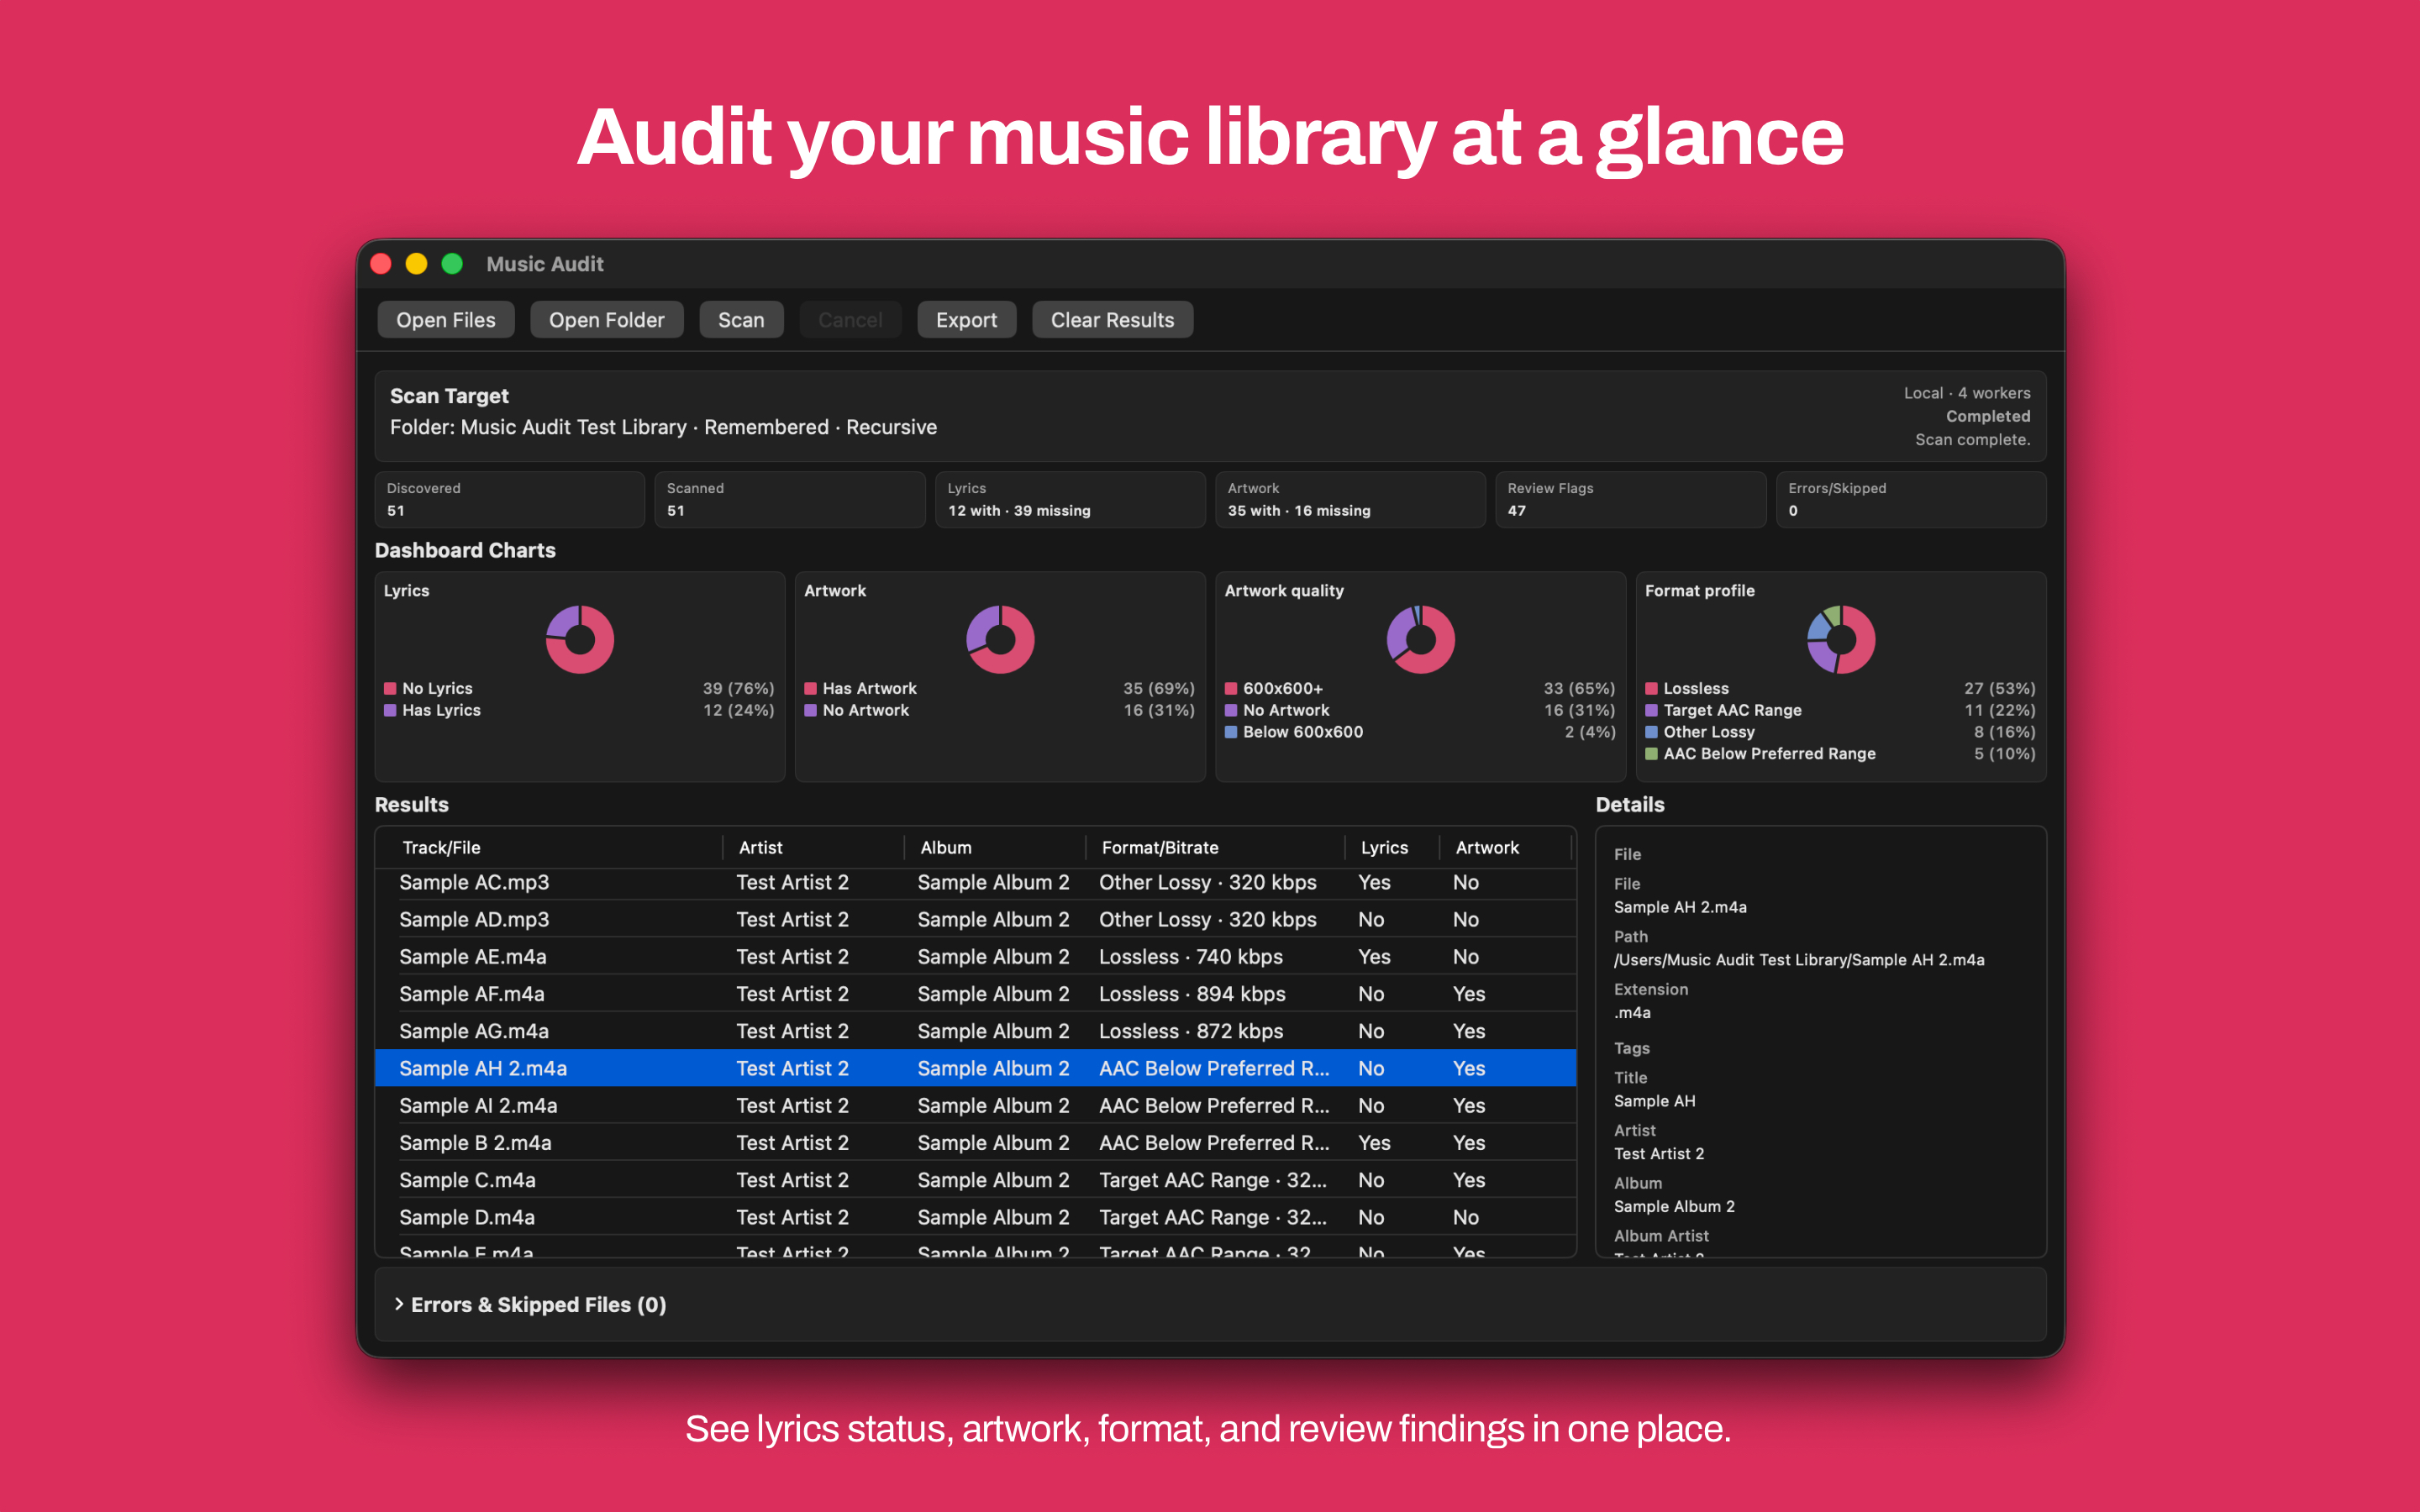
Task: Click the Lossless legend swatch
Action: [x=1652, y=688]
